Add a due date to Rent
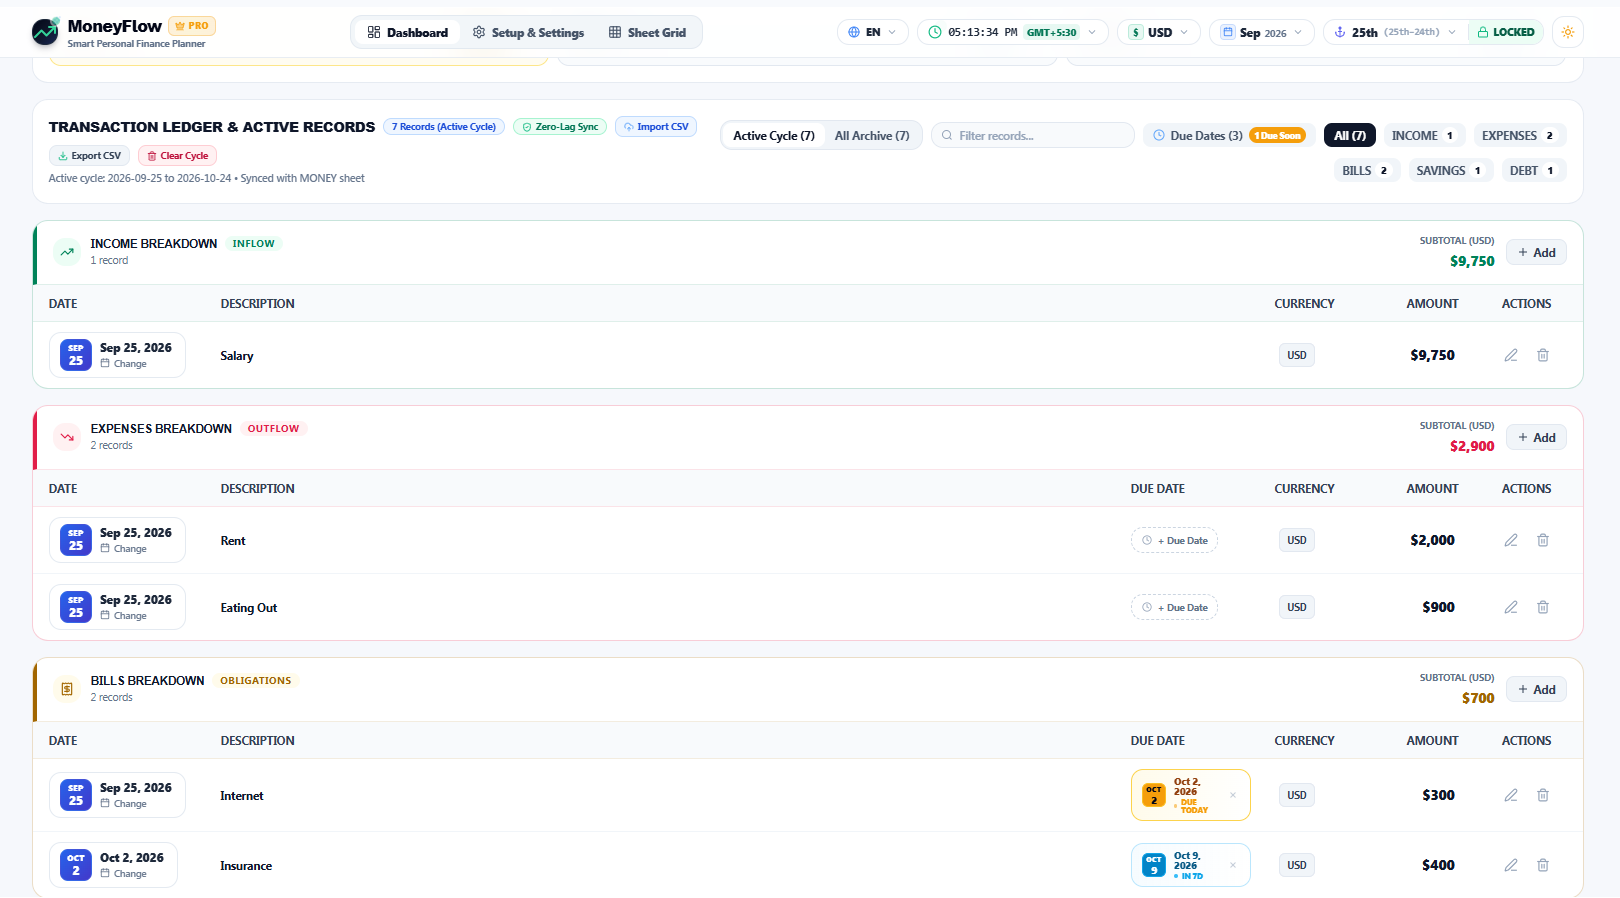The image size is (1620, 898). tap(1175, 541)
